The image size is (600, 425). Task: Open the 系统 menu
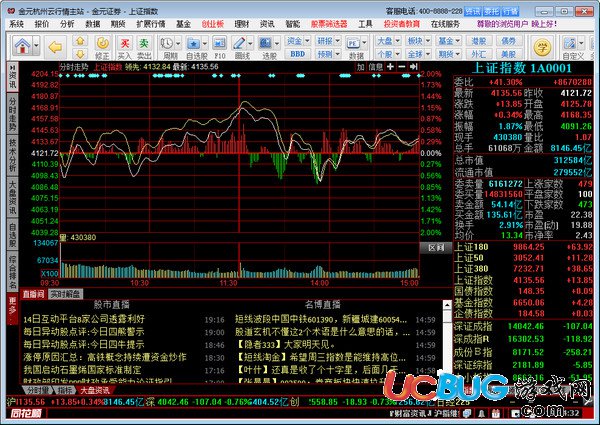16,24
